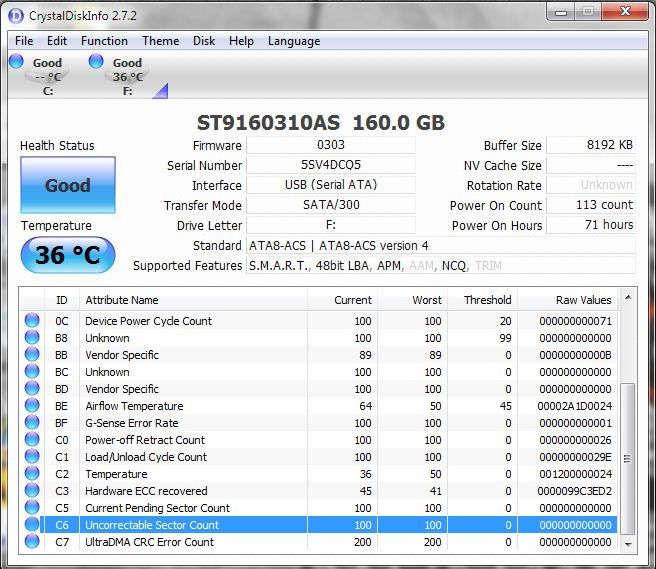This screenshot has height=569, width=656.
Task: Click the Power On Count field 113 count
Action: [591, 205]
